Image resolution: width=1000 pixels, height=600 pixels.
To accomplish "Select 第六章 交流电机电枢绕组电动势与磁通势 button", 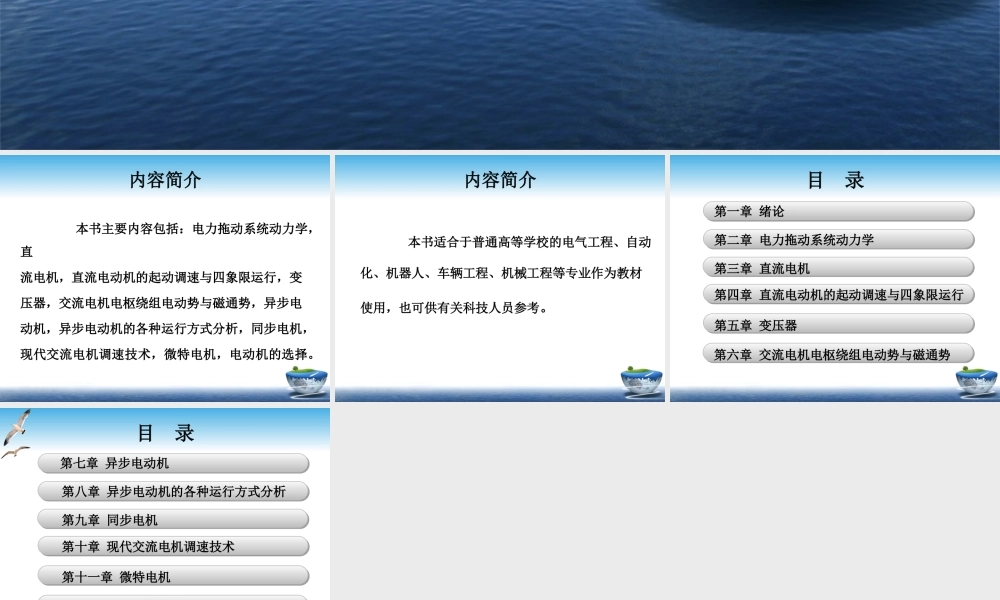I will click(x=839, y=354).
